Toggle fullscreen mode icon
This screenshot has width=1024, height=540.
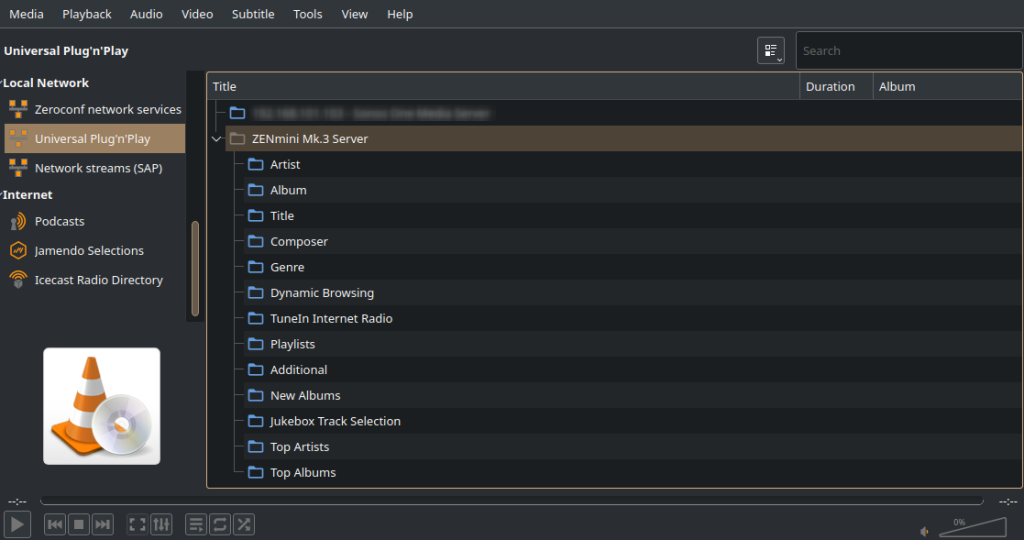(x=137, y=524)
